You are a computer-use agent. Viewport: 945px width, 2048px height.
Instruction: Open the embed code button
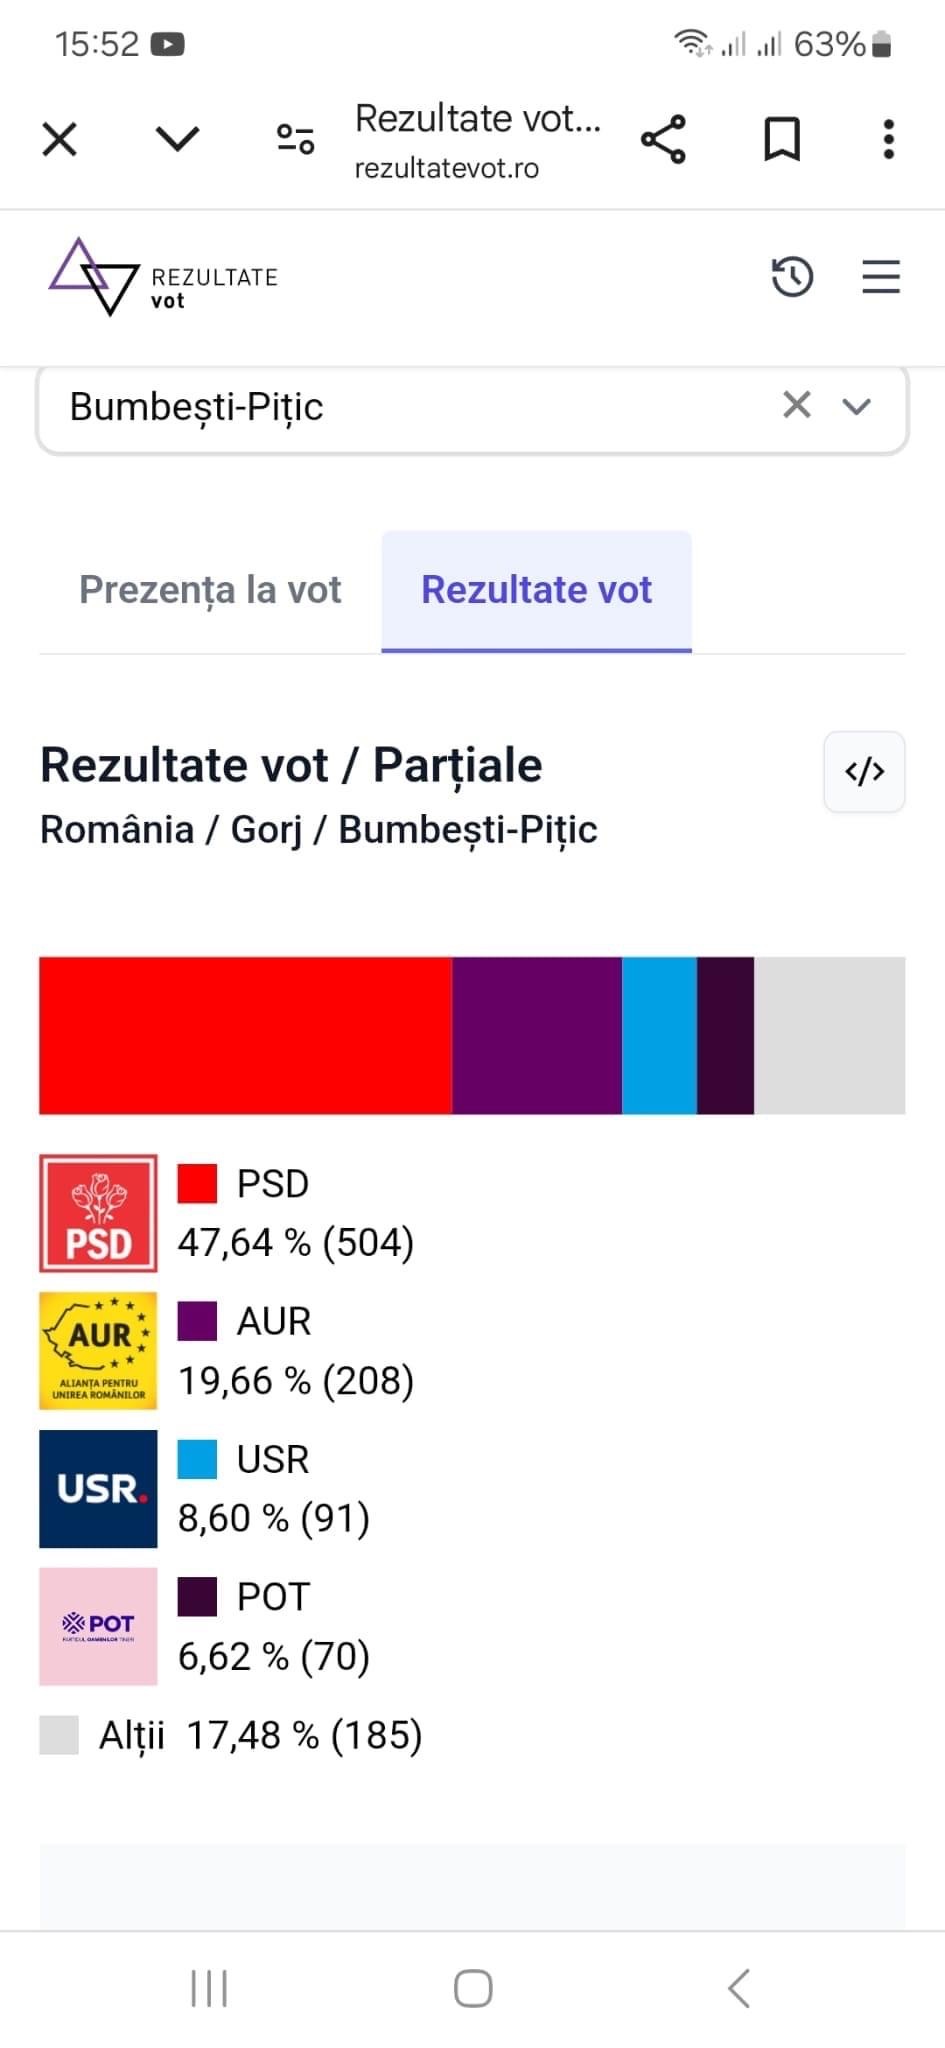tap(865, 772)
